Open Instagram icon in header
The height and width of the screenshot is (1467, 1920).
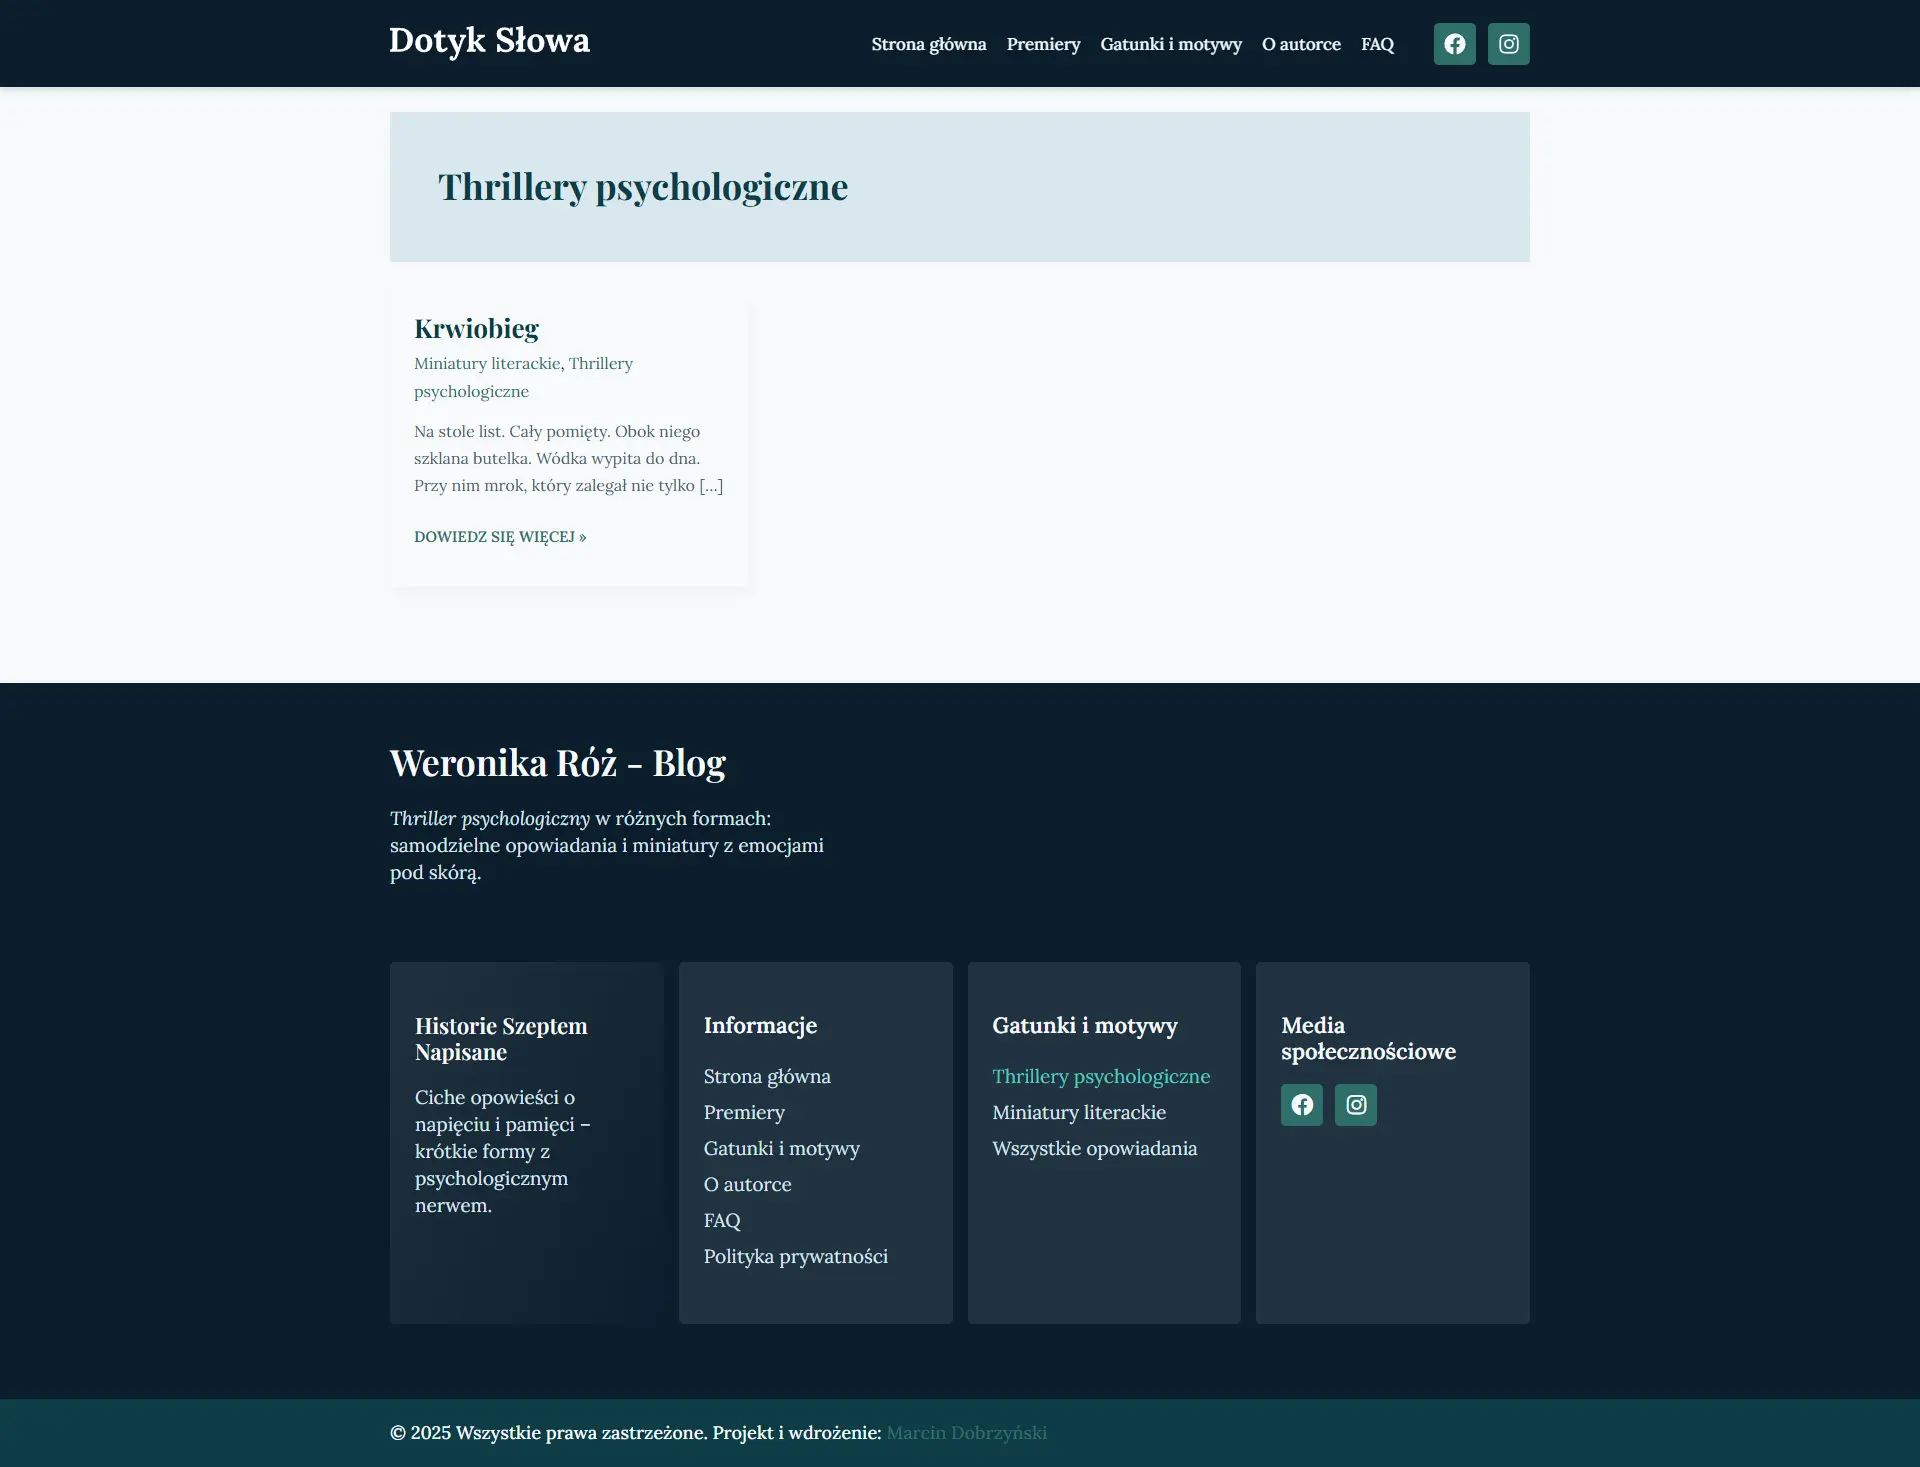pyautogui.click(x=1508, y=44)
